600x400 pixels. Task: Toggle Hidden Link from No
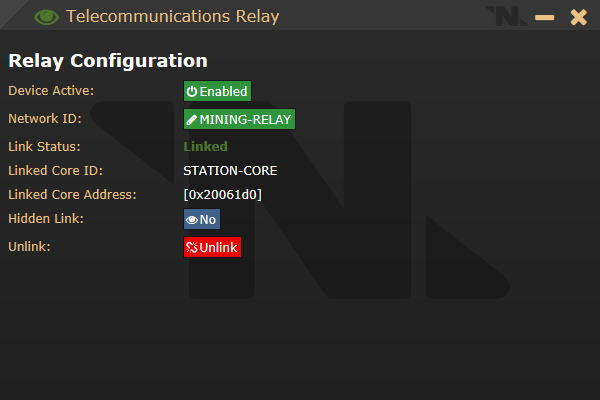tap(202, 219)
